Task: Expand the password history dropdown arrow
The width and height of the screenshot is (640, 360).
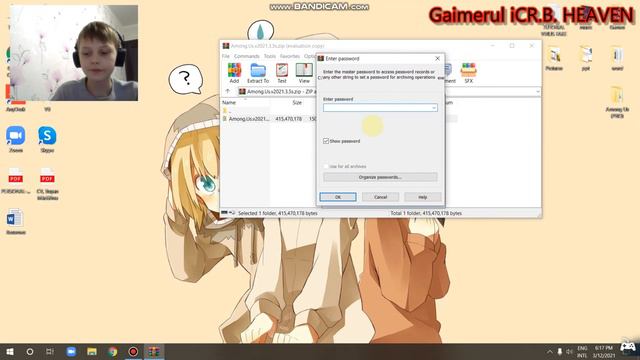Action: point(434,108)
